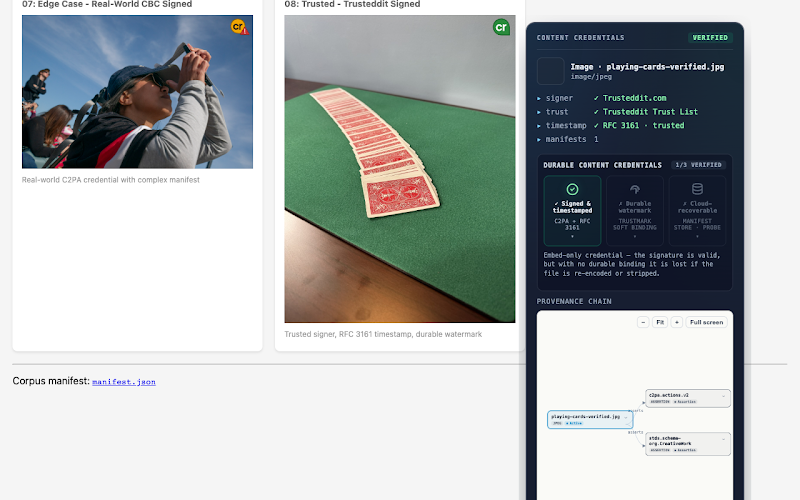
Task: Click the playing-cards-verified.jpg file name in panel header
Action: click(x=665, y=67)
